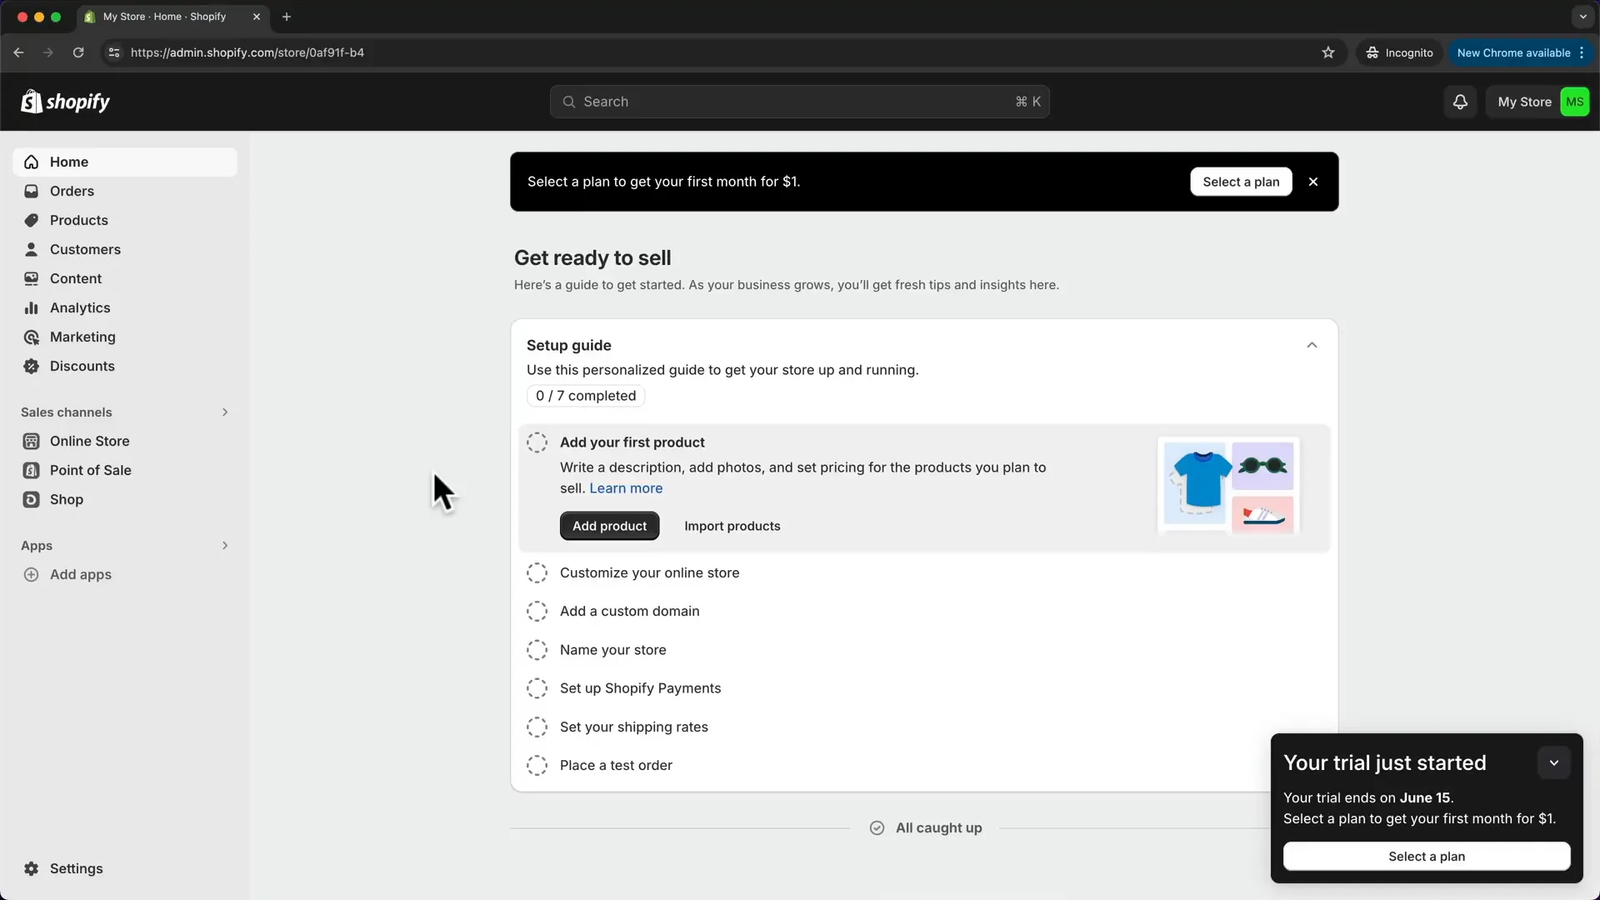
Task: Click the MS store avatar
Action: pos(1574,102)
